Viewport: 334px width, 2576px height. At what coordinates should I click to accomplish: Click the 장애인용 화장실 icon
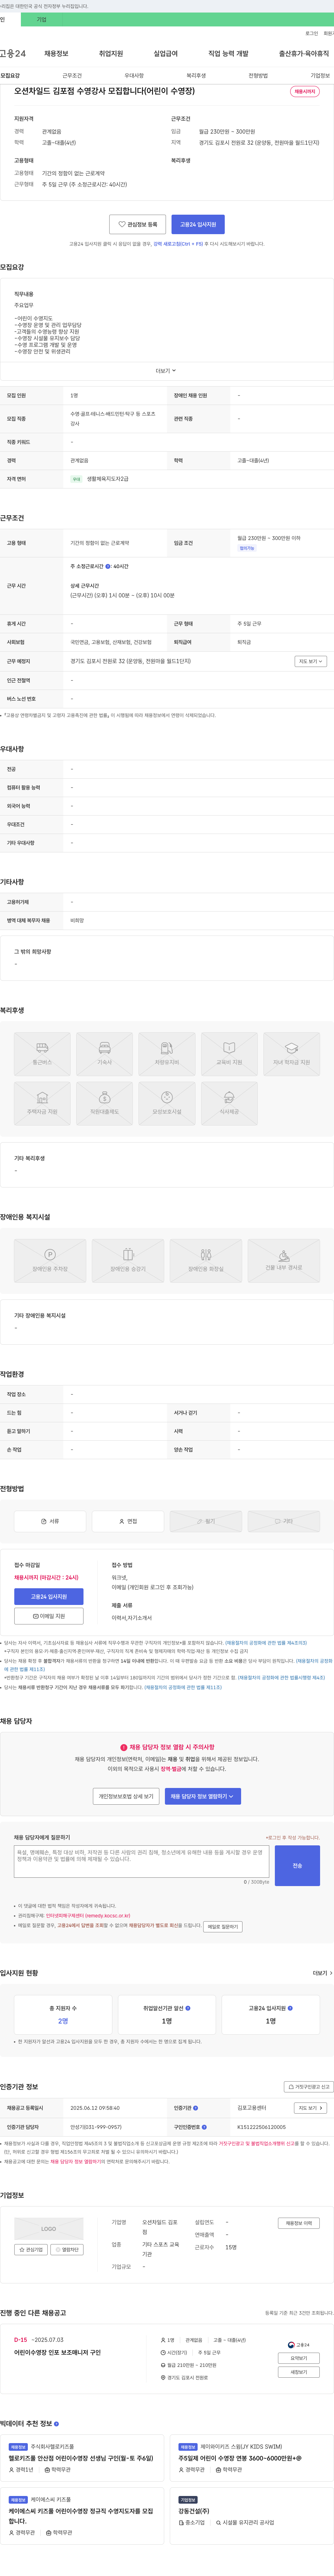[206, 1260]
